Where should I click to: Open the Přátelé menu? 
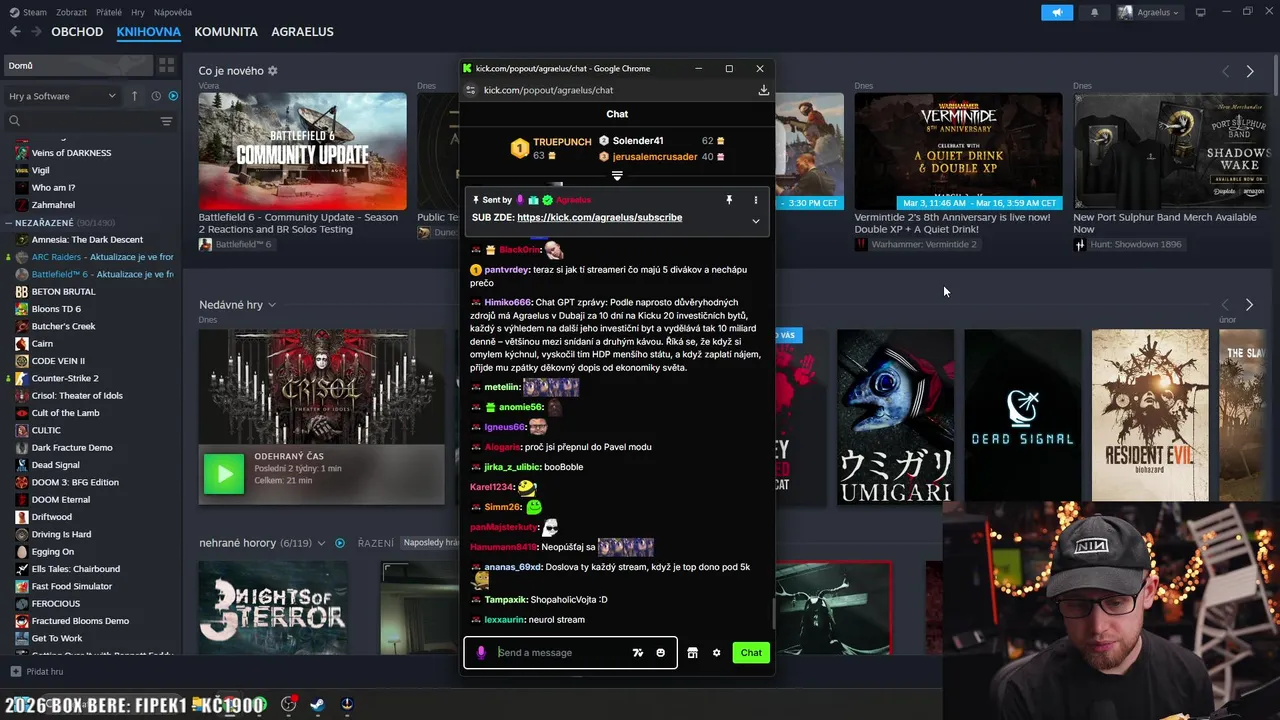[x=109, y=12]
